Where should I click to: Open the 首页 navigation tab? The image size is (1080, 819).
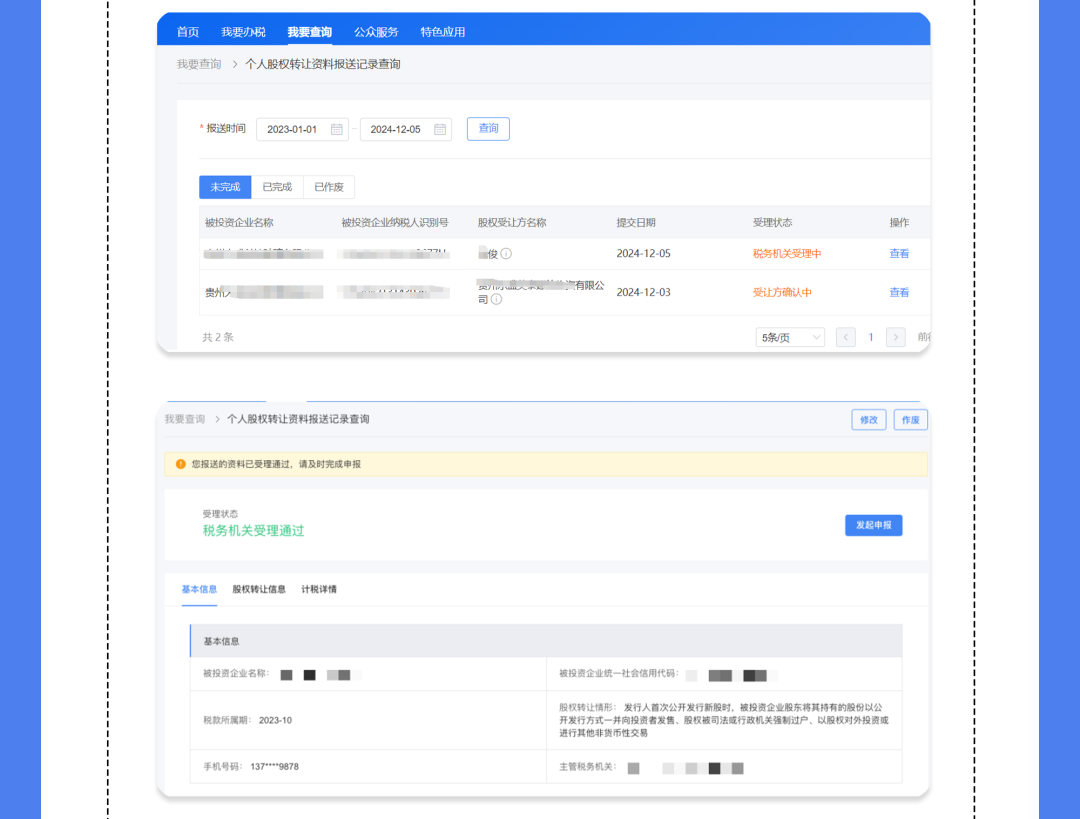point(187,32)
